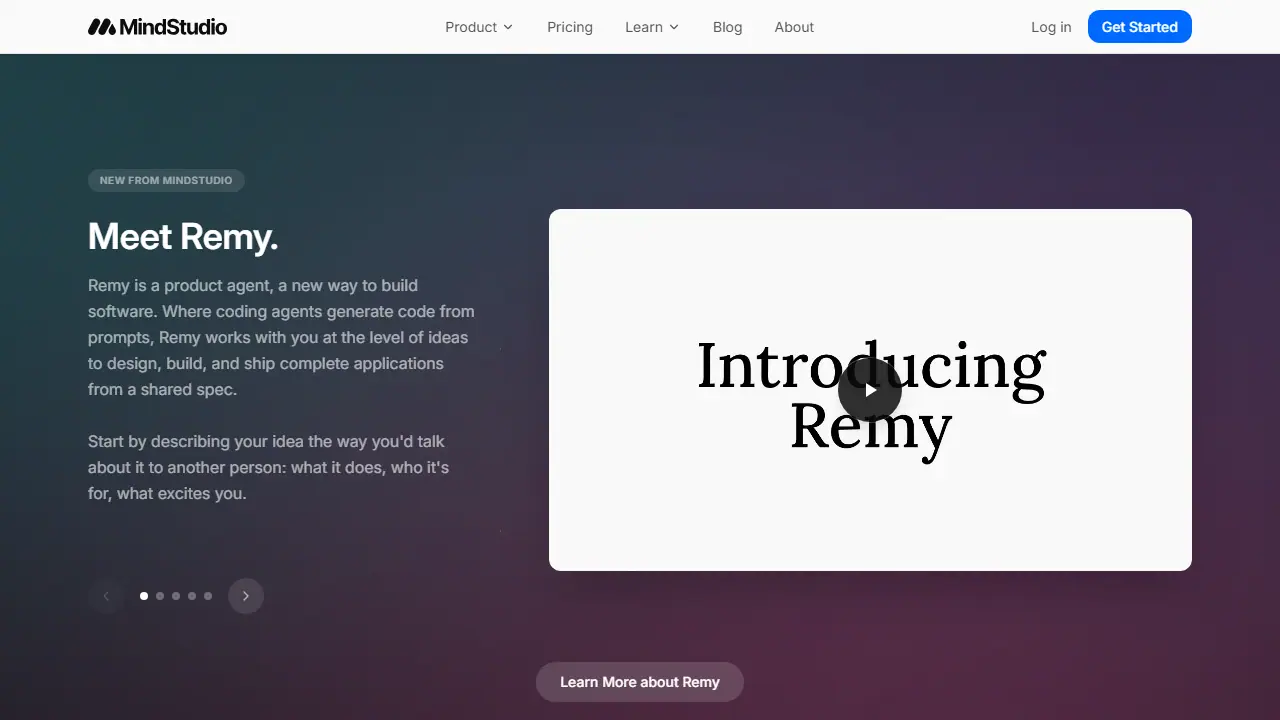Click the Meet Remy heading
This screenshot has height=720, width=1280.
[183, 237]
